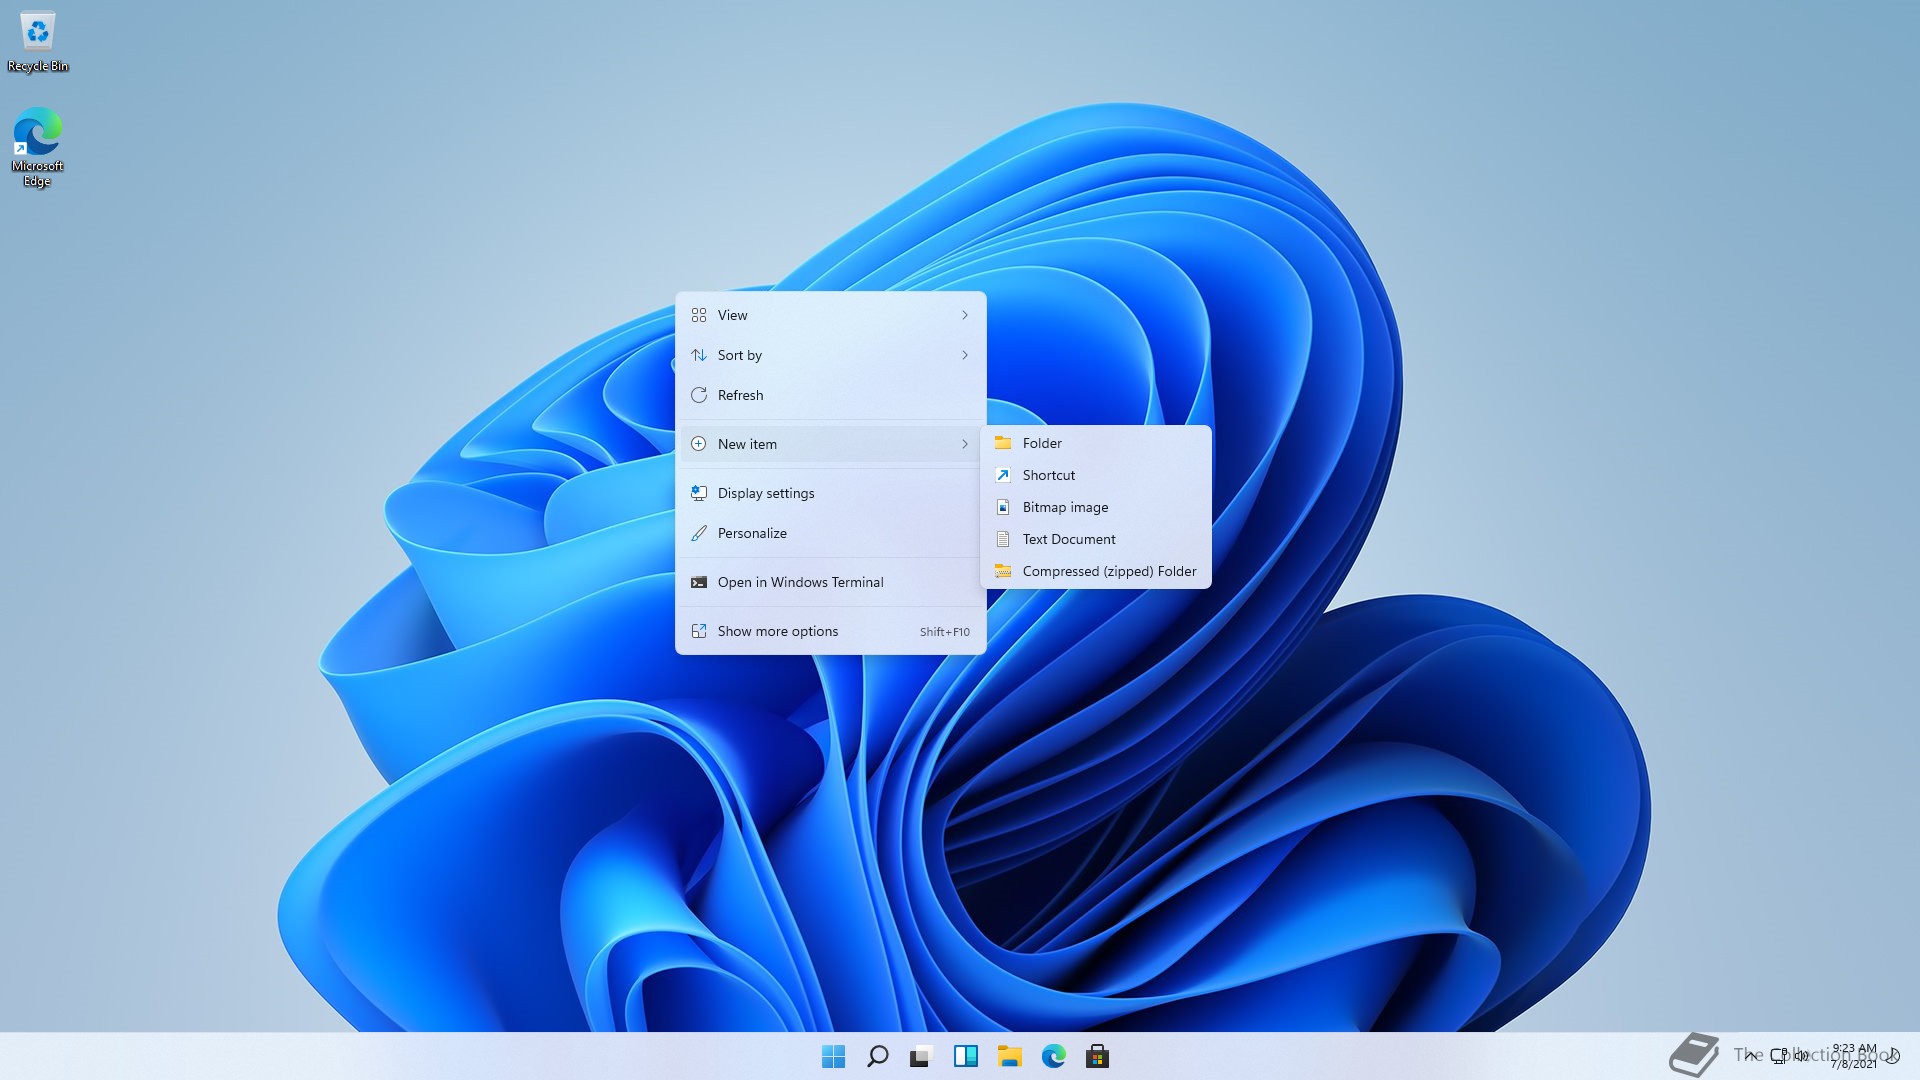
Task: Select the Microsoft Edge desktop shortcut
Action: pyautogui.click(x=38, y=147)
